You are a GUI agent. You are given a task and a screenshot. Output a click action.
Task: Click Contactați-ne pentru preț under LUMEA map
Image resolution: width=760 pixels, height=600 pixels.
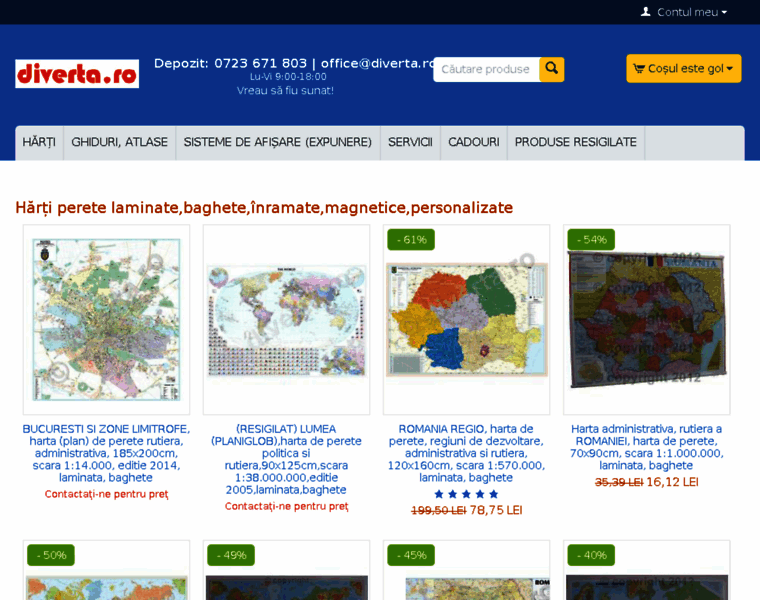coord(286,506)
